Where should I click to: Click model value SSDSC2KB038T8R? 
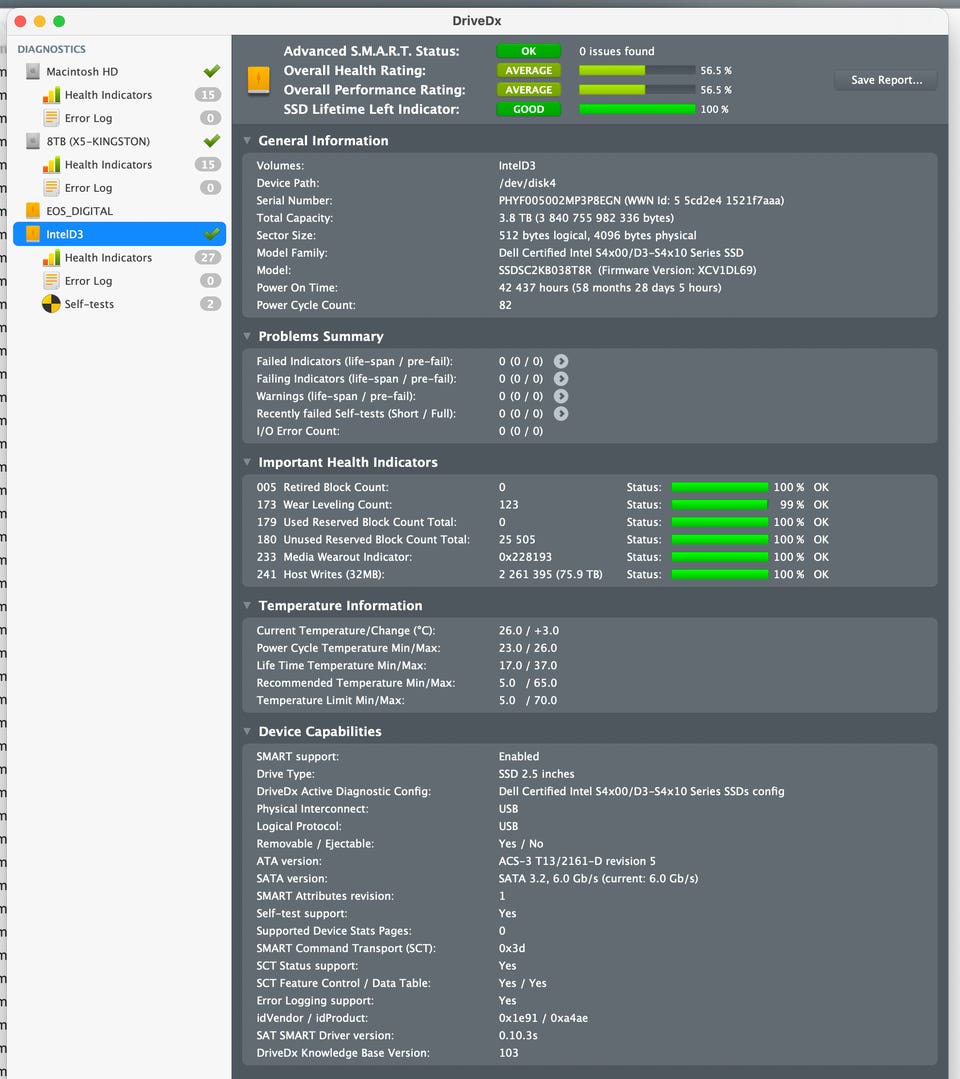(545, 270)
